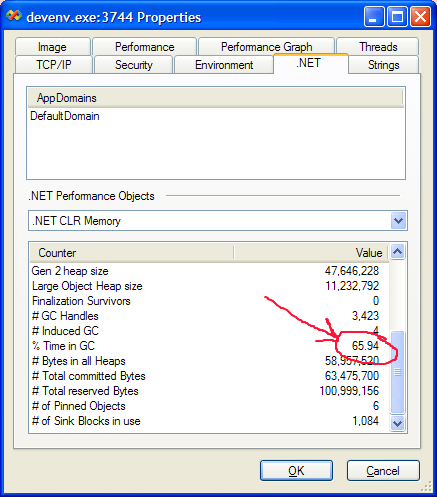437x497 pixels.
Task: Select the .NET tab
Action: (x=311, y=63)
